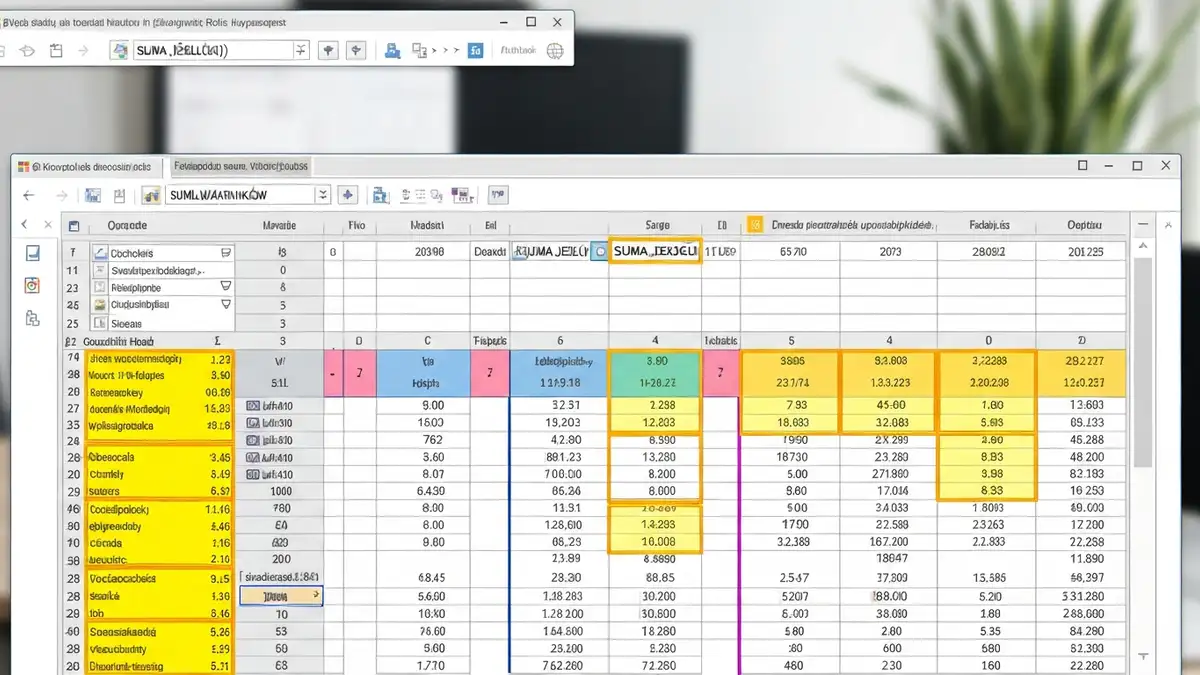Open the SUMLWAARNIKOW dropdown arrow
The width and height of the screenshot is (1200, 675).
tap(322, 195)
